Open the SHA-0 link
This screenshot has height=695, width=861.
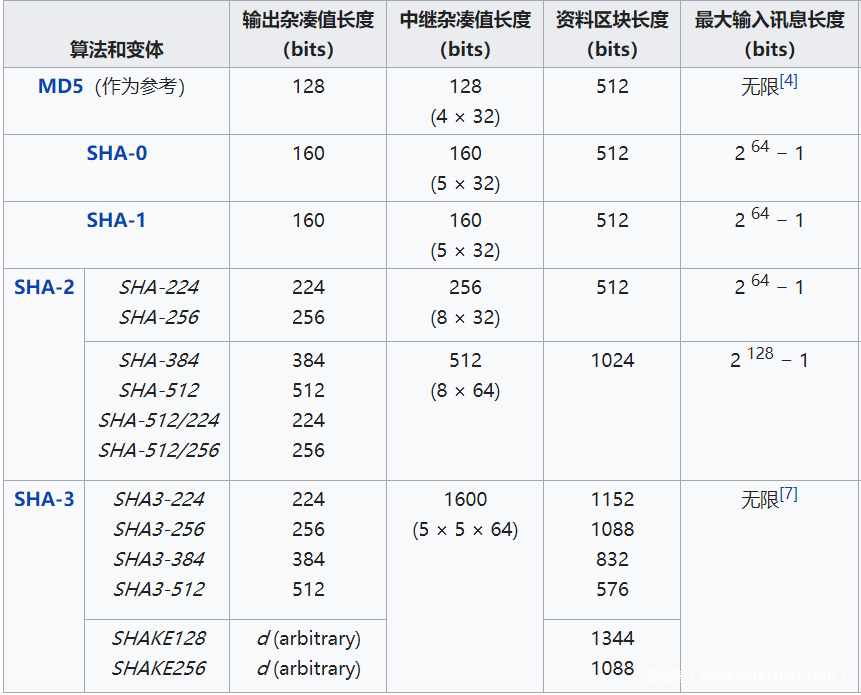pyautogui.click(x=116, y=153)
